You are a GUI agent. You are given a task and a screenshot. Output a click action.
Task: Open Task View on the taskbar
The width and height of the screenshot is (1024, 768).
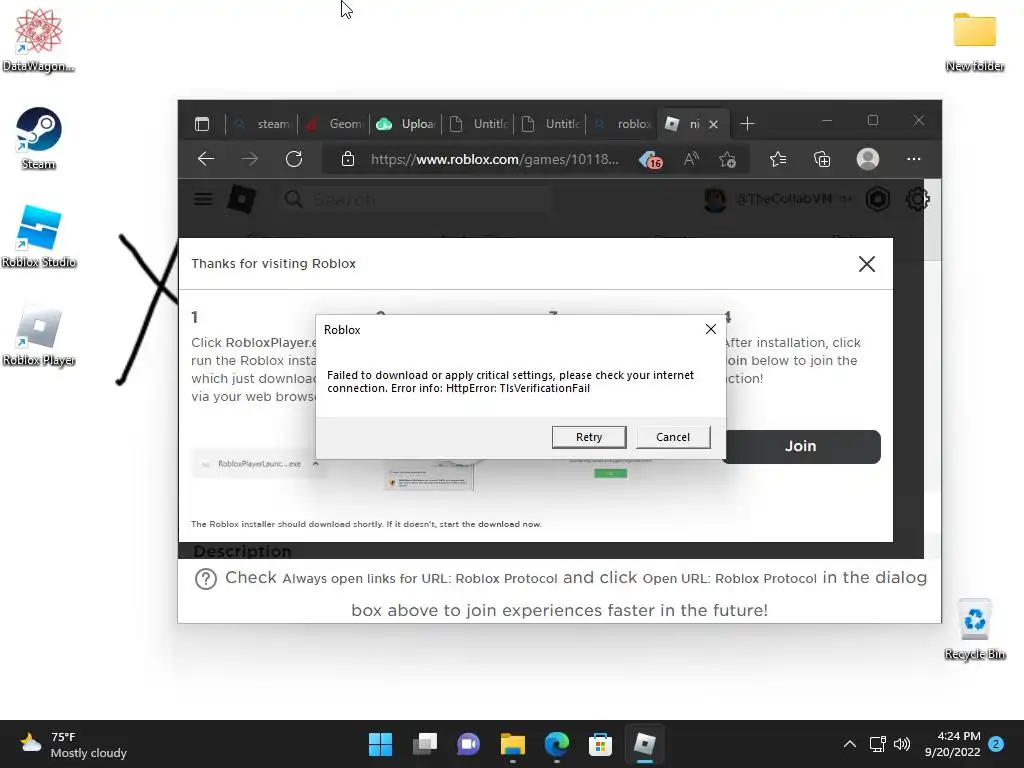click(x=424, y=744)
